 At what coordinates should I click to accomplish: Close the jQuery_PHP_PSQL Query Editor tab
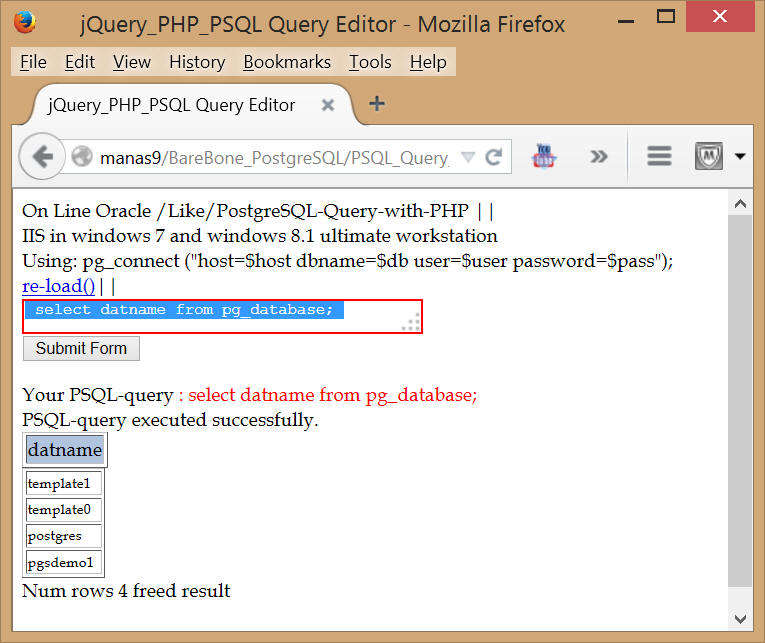coord(327,105)
